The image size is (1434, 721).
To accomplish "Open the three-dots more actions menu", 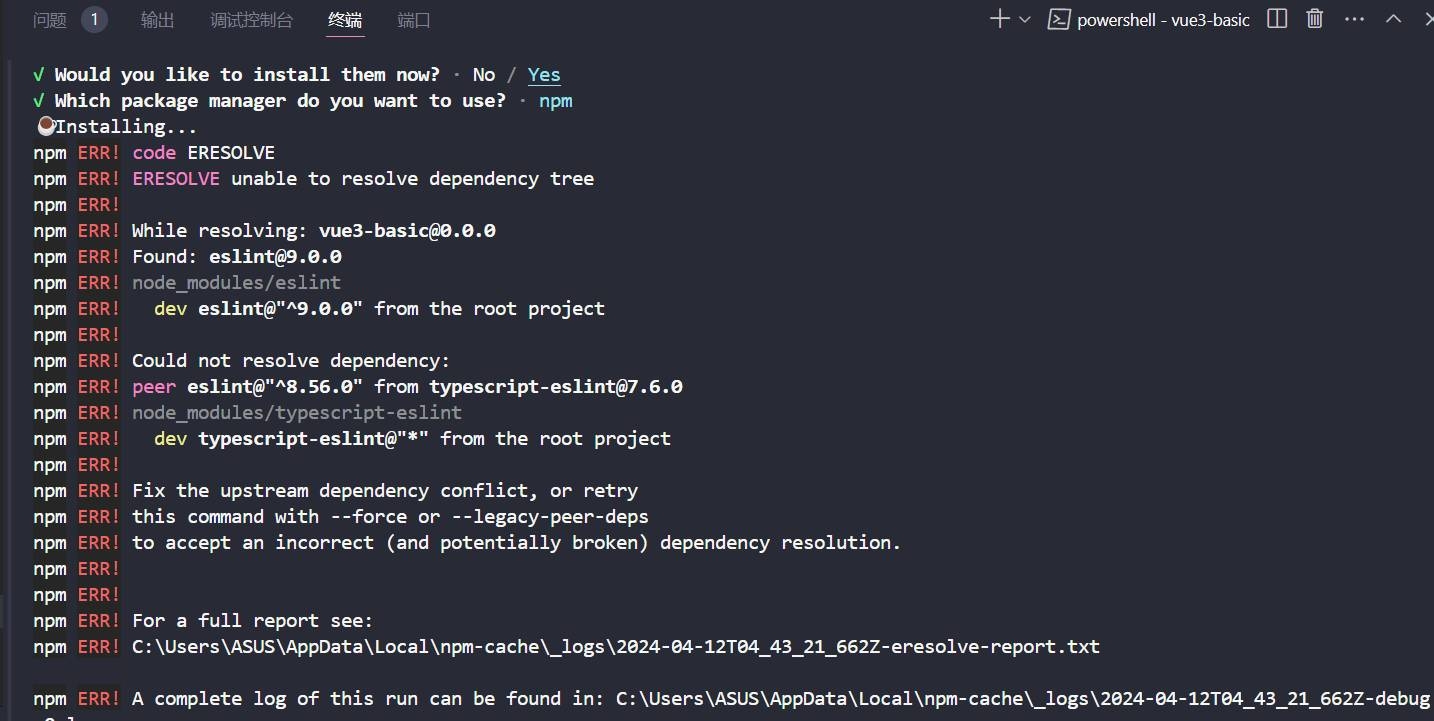I will 1354,19.
